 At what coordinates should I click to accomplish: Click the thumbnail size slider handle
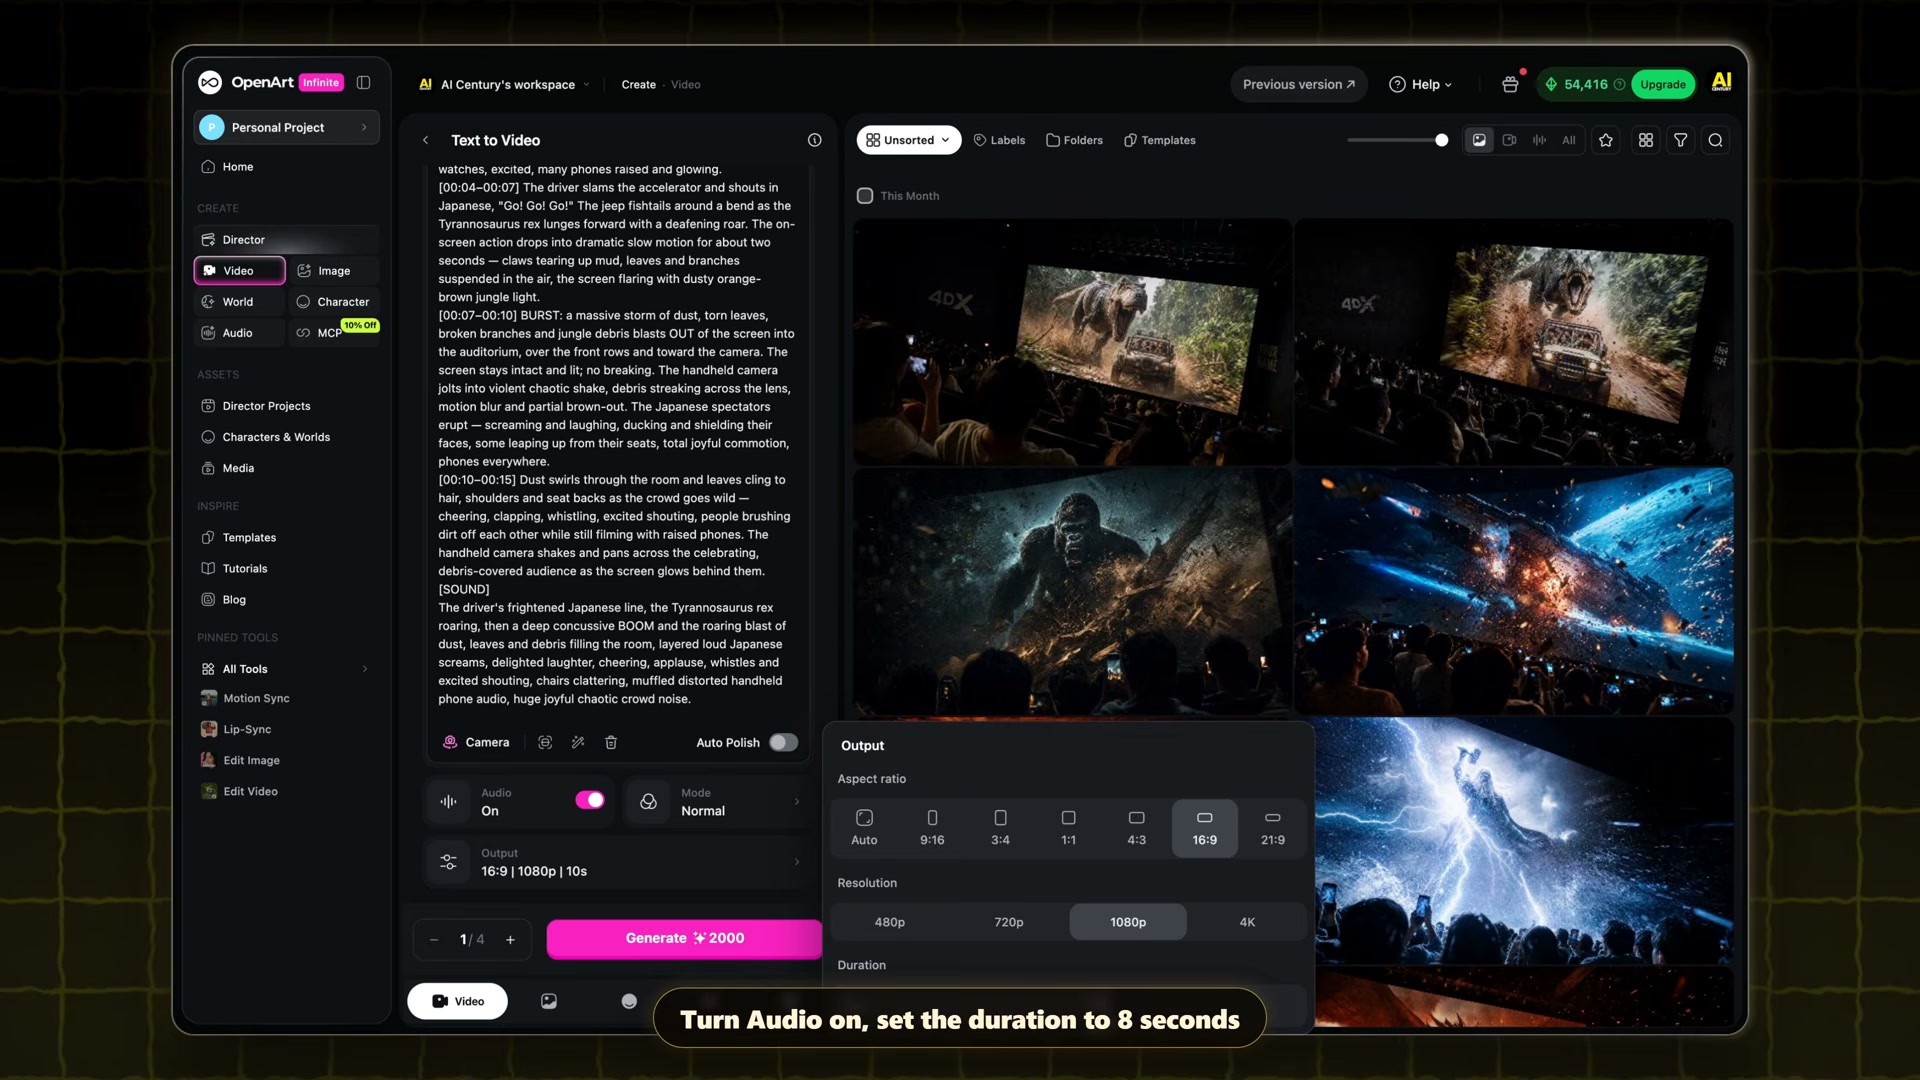pyautogui.click(x=1441, y=140)
